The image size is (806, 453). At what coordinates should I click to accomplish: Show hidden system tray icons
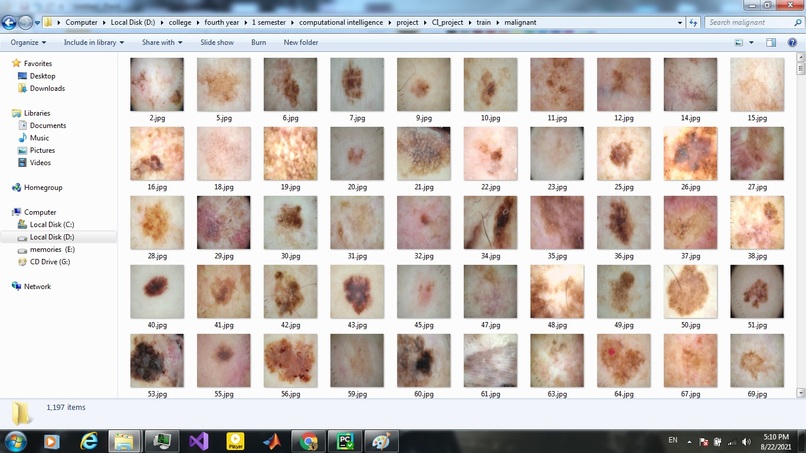(689, 442)
